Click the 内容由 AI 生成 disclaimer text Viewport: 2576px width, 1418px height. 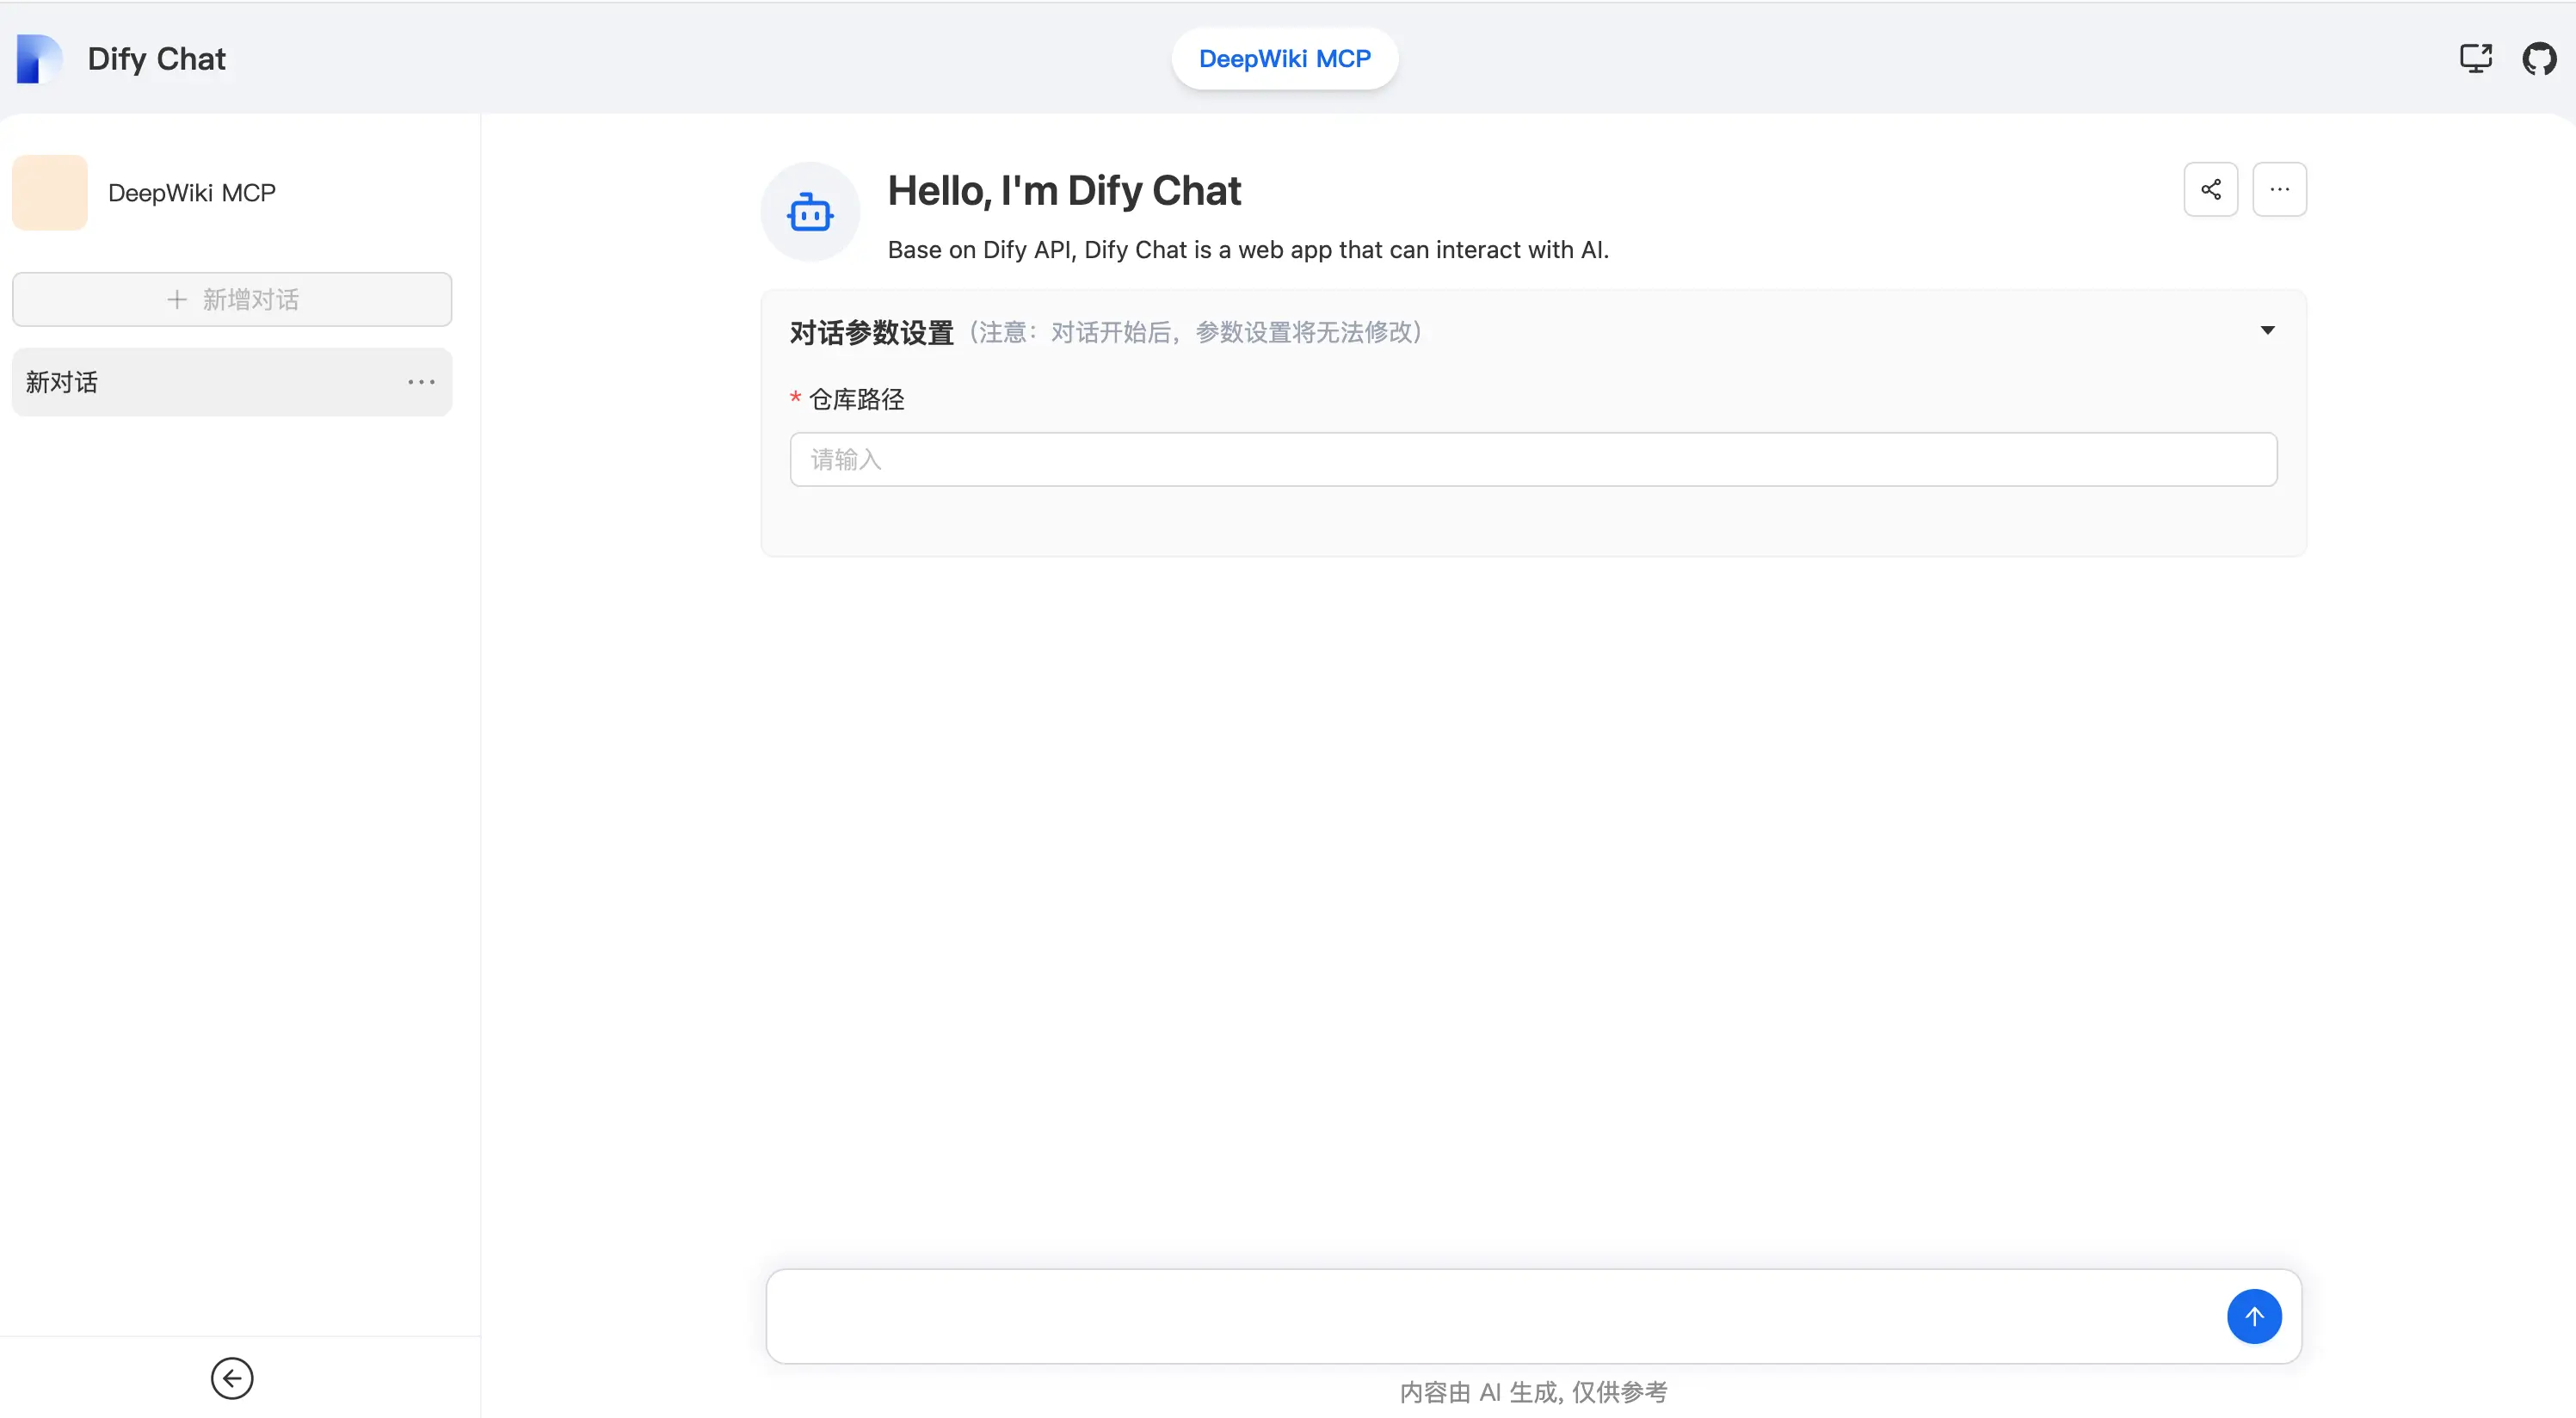[1534, 1392]
